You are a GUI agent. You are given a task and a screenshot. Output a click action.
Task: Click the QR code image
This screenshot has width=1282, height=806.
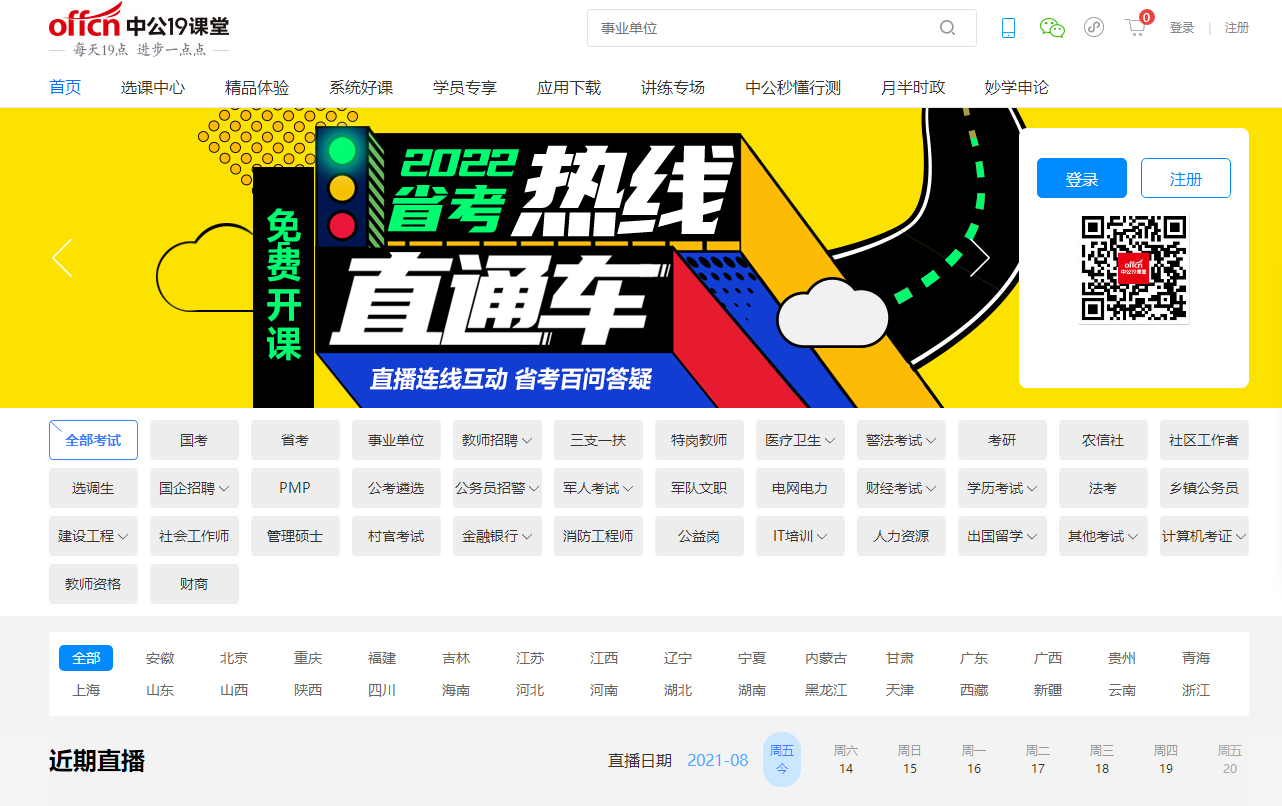[1134, 268]
